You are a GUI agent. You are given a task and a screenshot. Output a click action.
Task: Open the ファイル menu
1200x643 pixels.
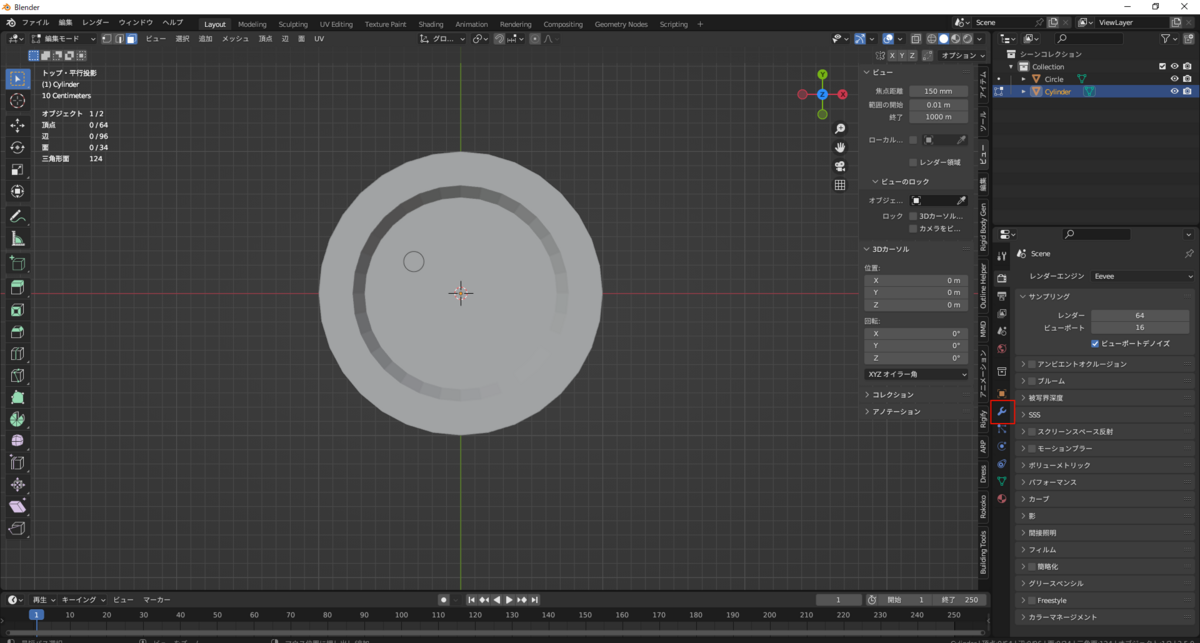tap(35, 22)
